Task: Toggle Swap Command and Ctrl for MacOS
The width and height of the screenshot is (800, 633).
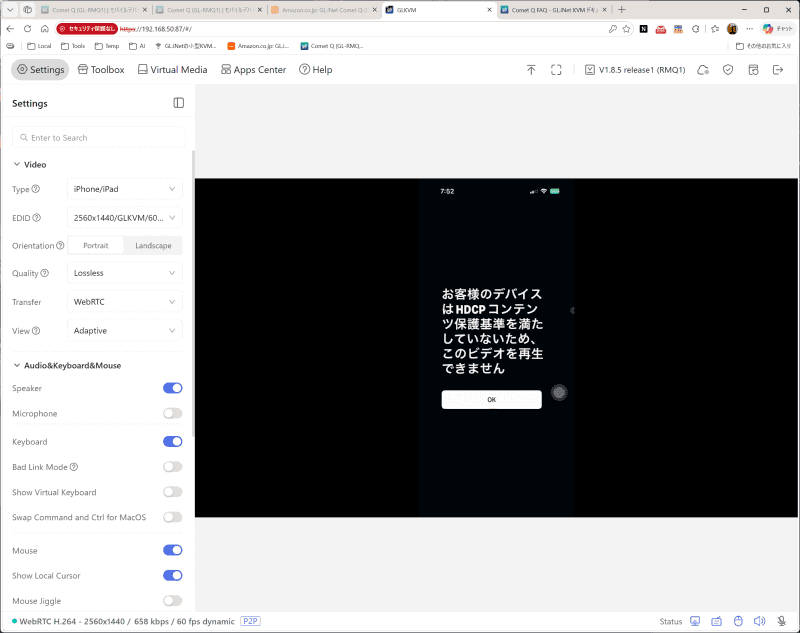Action: click(x=172, y=517)
